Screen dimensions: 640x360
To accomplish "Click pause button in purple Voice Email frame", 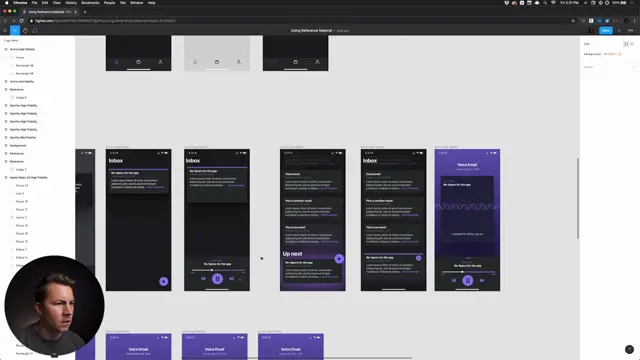I will pos(468,280).
